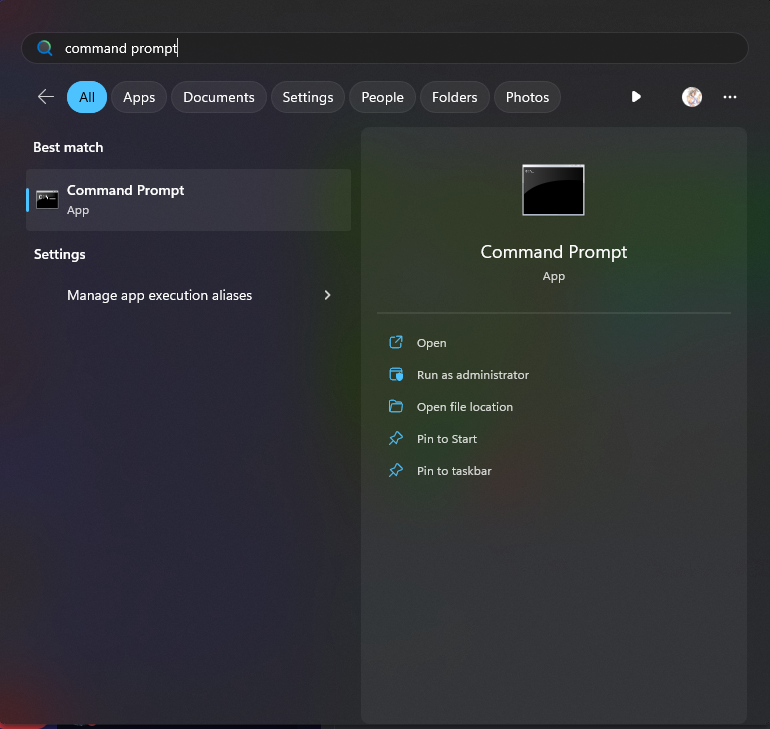Click the search magnifier icon
Viewport: 770px width, 729px height.
point(44,48)
